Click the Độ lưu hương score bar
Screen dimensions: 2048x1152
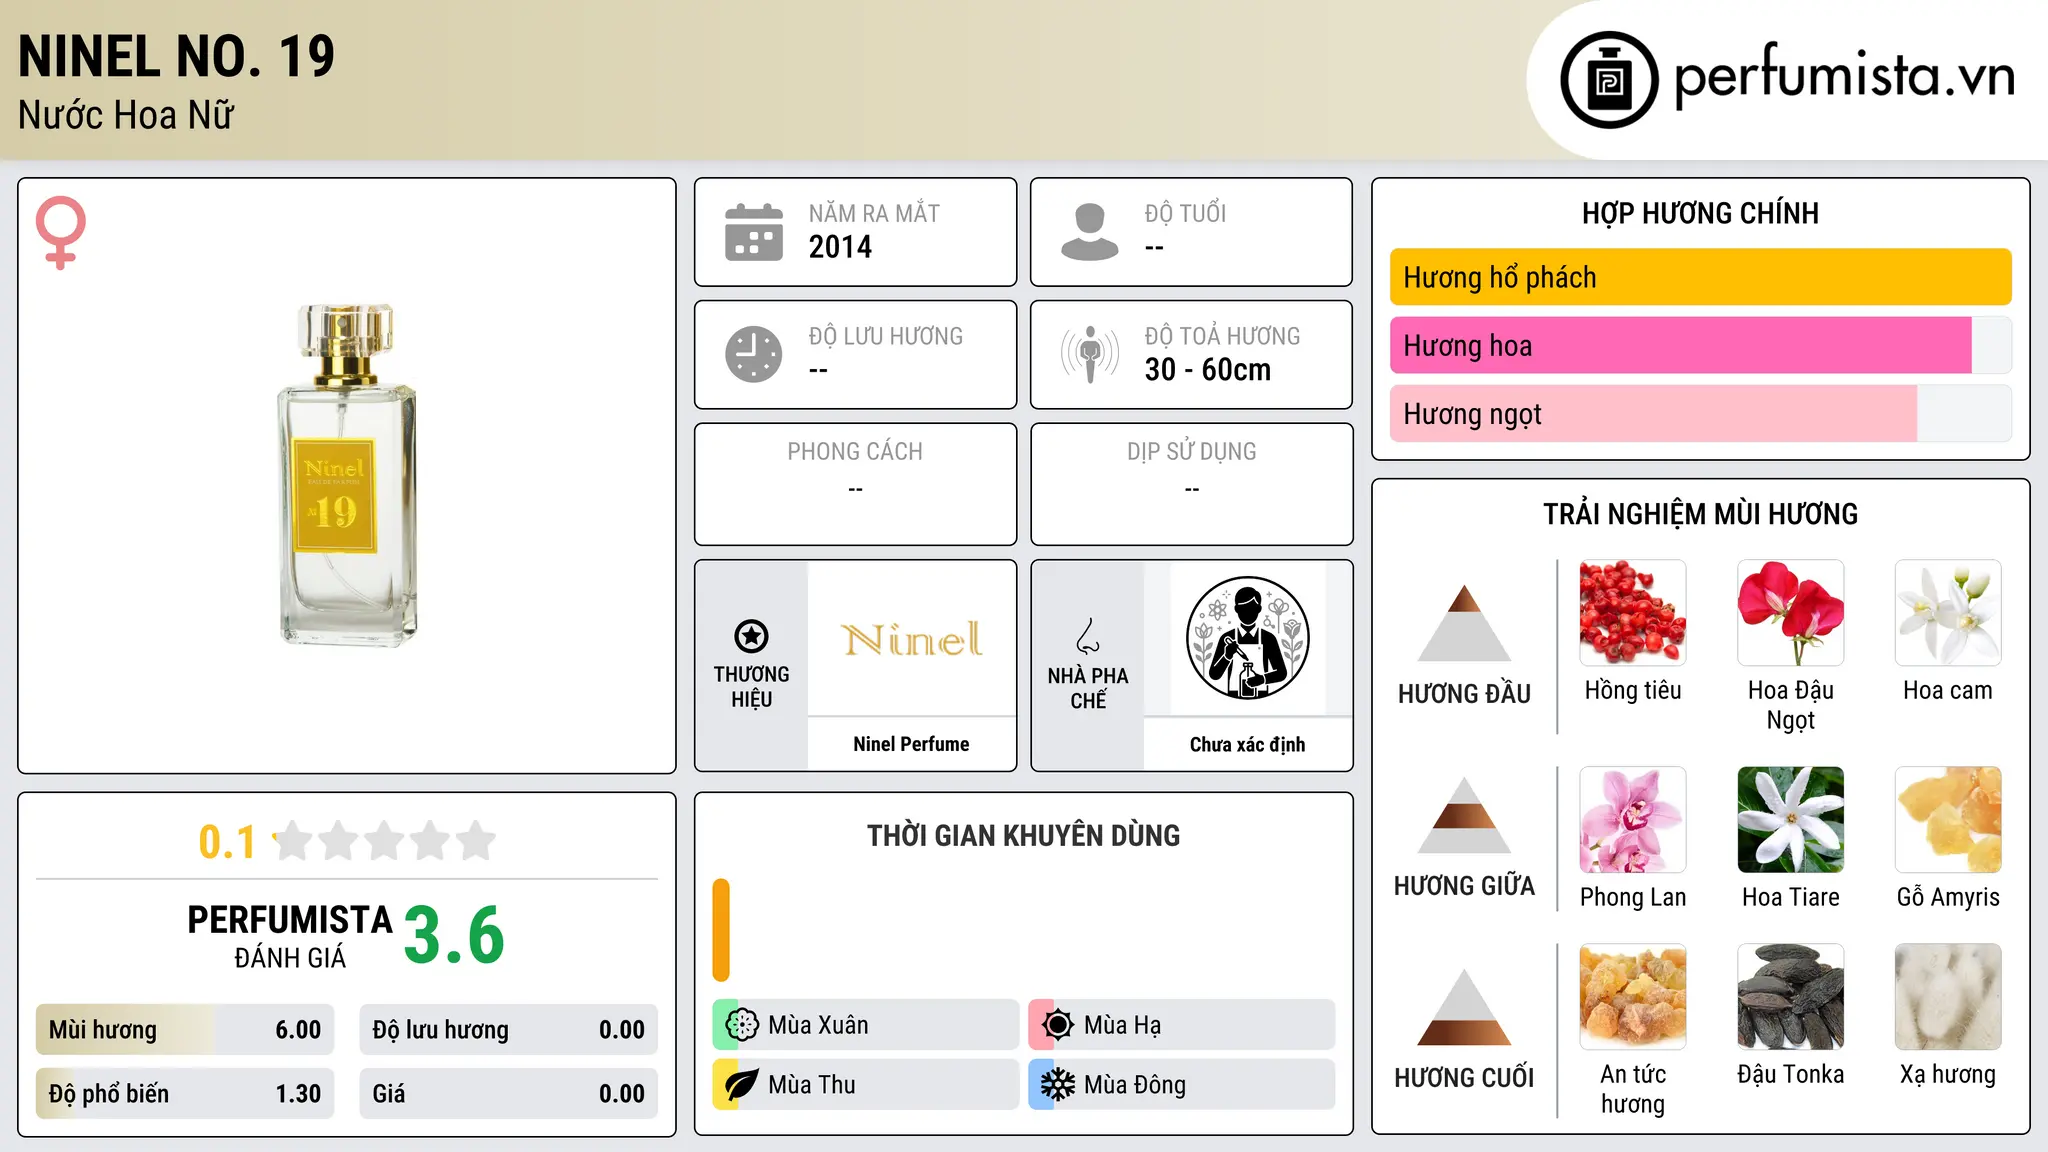(508, 1030)
